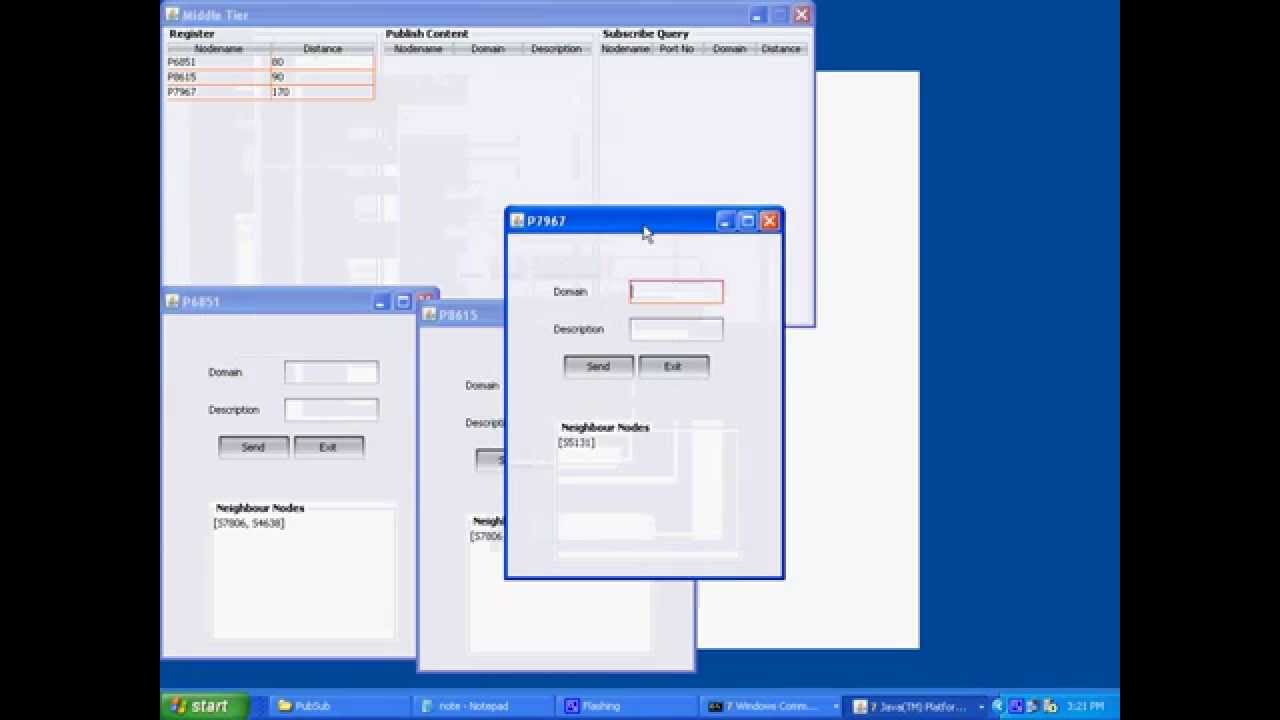
Task: Click the Port No column header
Action: click(x=677, y=49)
